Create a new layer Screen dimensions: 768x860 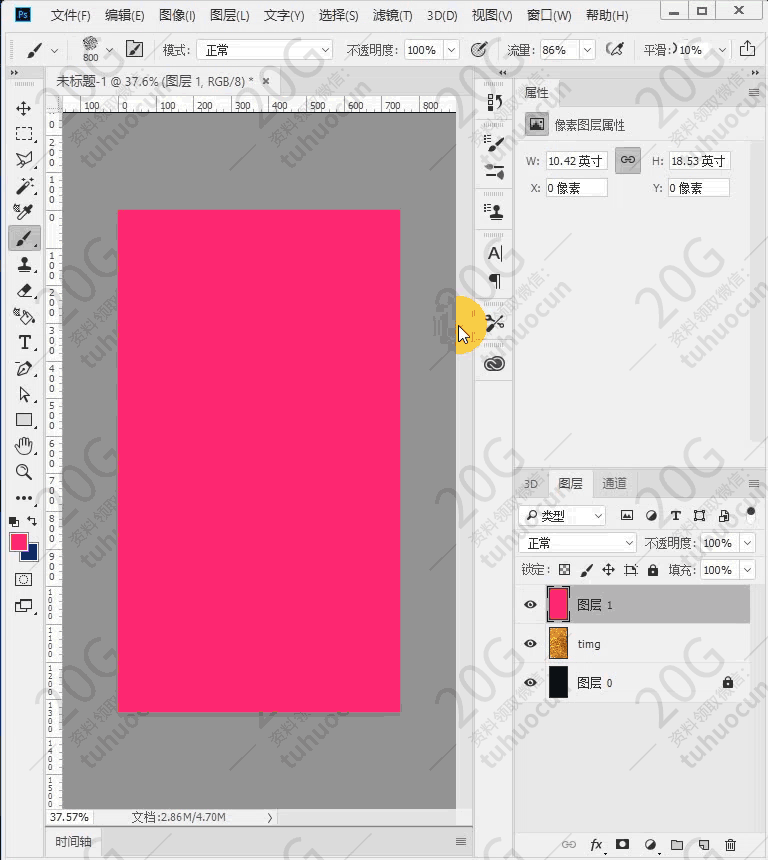click(704, 845)
